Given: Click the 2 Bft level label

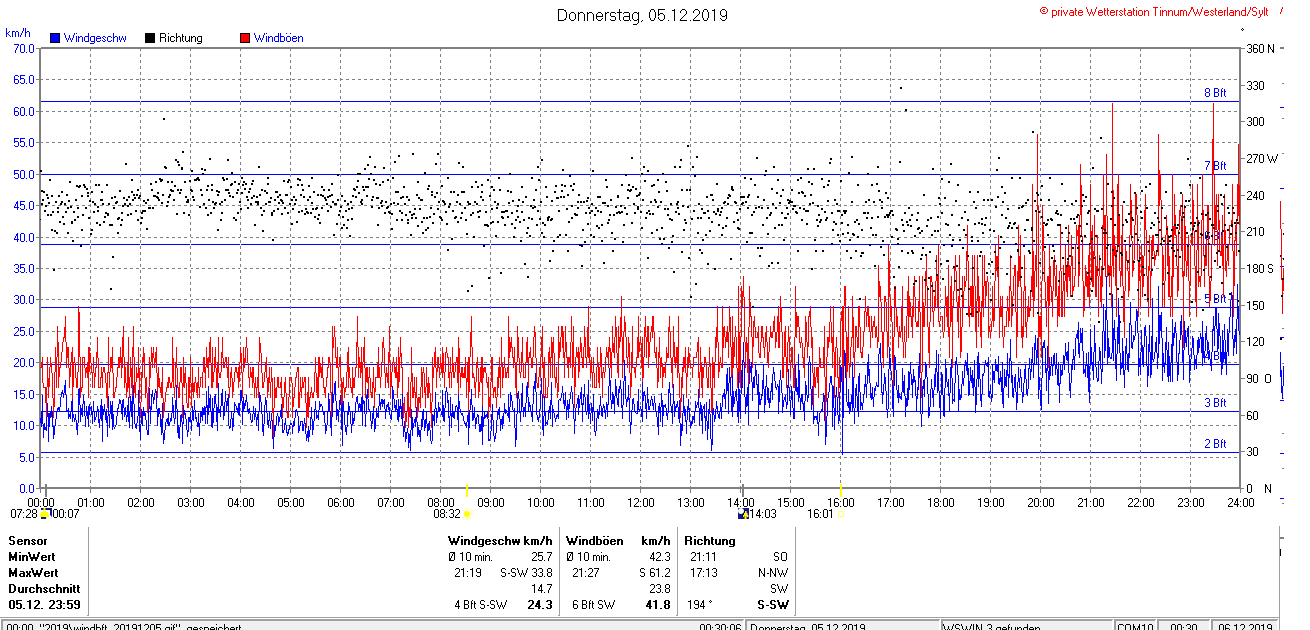Looking at the screenshot, I should coord(1214,444).
